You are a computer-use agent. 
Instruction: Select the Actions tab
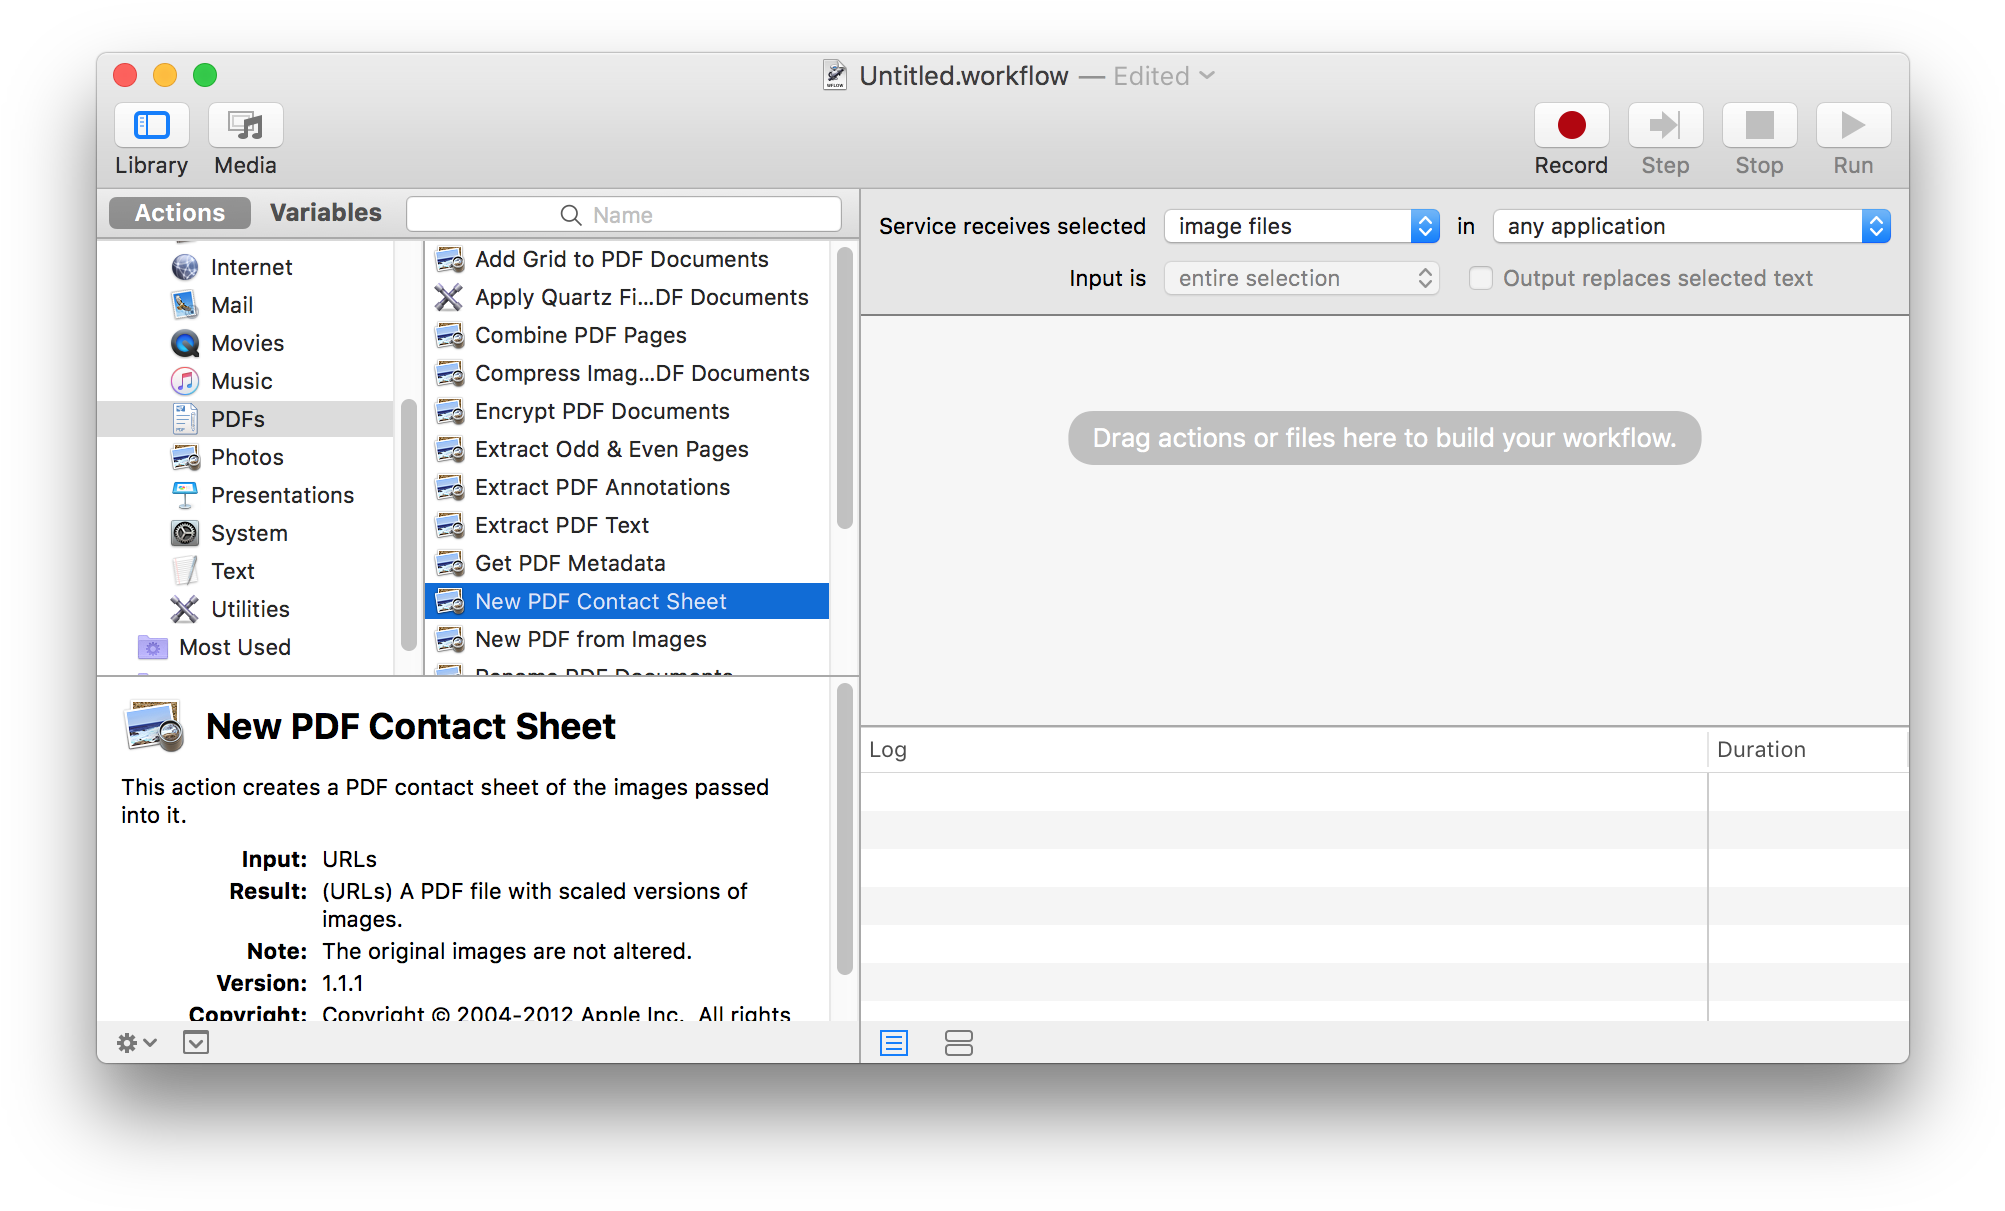tap(180, 213)
